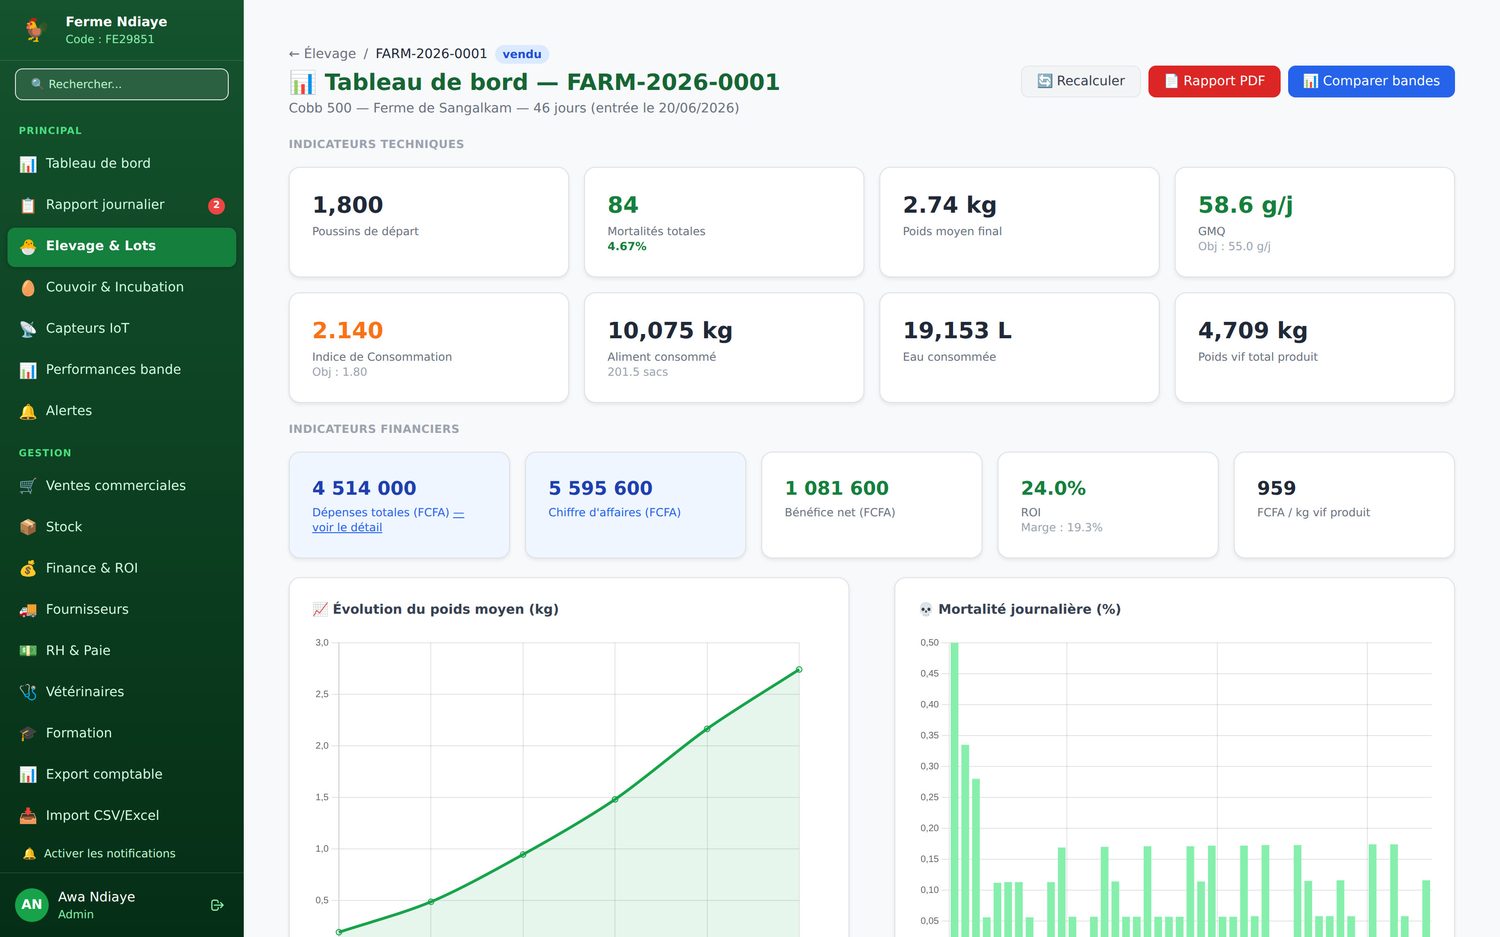1500x937 pixels.
Task: Click the Alertes bell icon
Action: [x=28, y=411]
